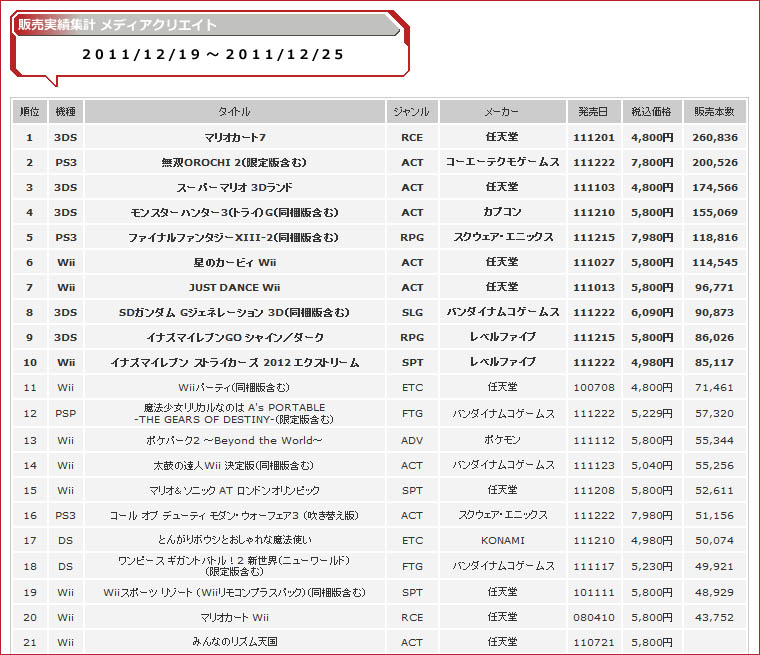Click sales figure 174,566
The height and width of the screenshot is (655, 760).
point(715,188)
